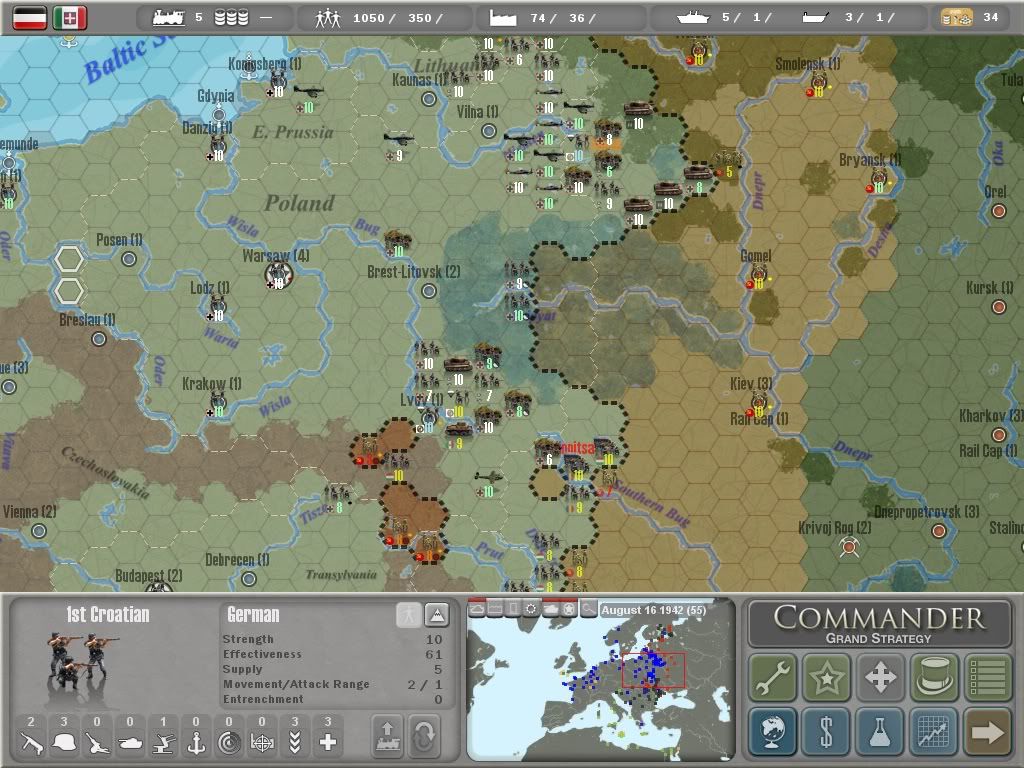
Task: Select the Dnepropetrovsk city marker
Action: [x=938, y=531]
